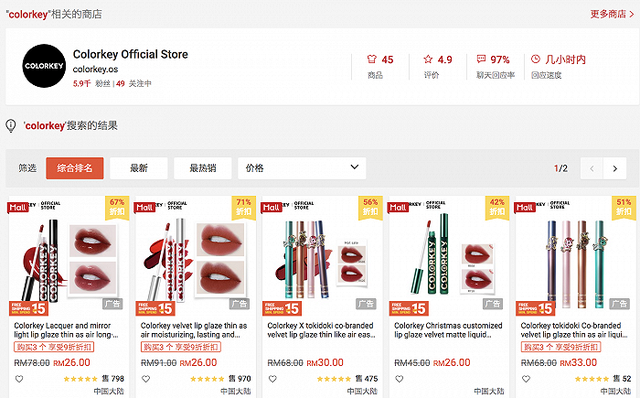
Task: Favorite the Colorkey Christmas customized lip glaze
Action: 399,379
